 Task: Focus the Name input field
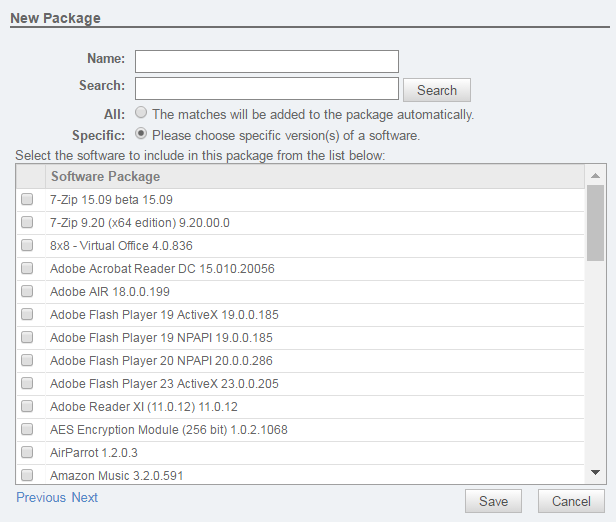point(267,61)
